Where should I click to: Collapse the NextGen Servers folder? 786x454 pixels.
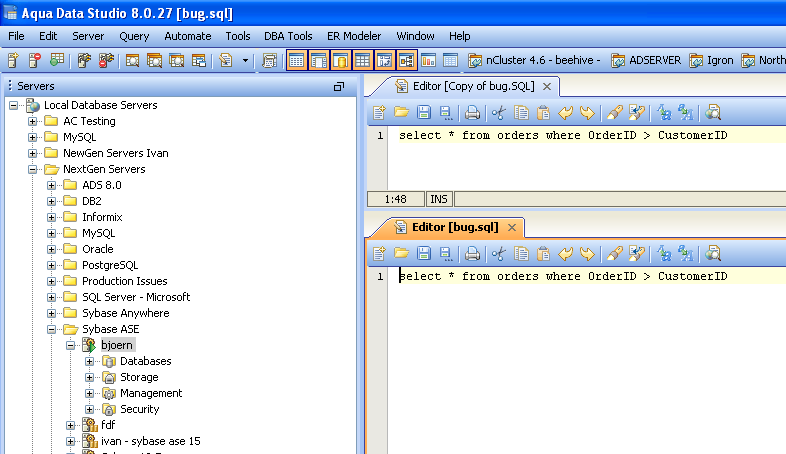tap(33, 169)
